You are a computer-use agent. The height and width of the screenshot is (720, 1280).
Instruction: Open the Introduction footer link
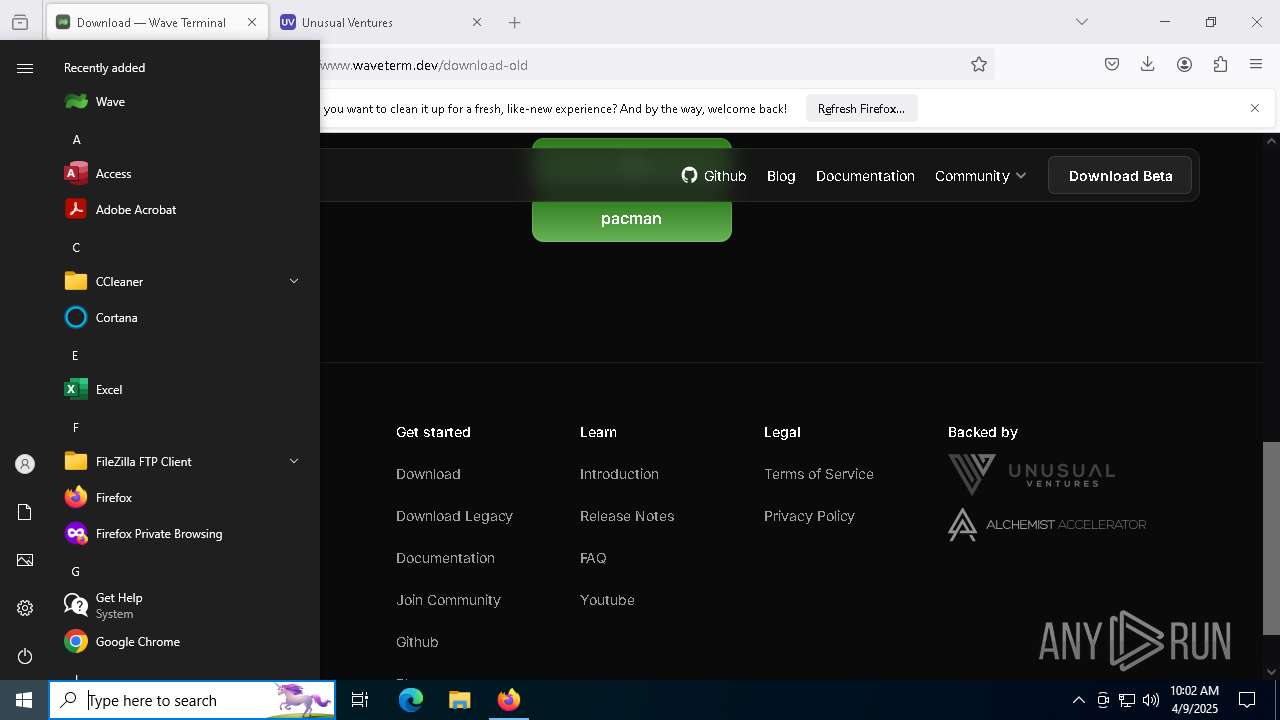click(619, 474)
